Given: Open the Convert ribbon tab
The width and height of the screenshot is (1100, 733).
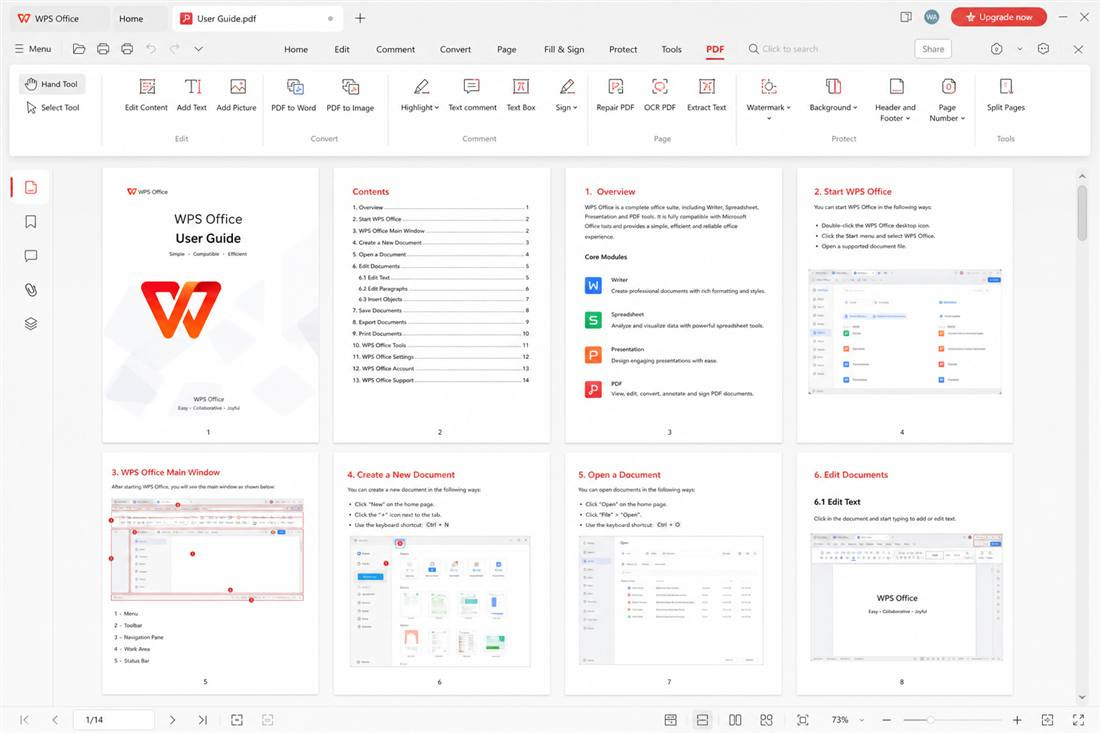Looking at the screenshot, I should [455, 49].
